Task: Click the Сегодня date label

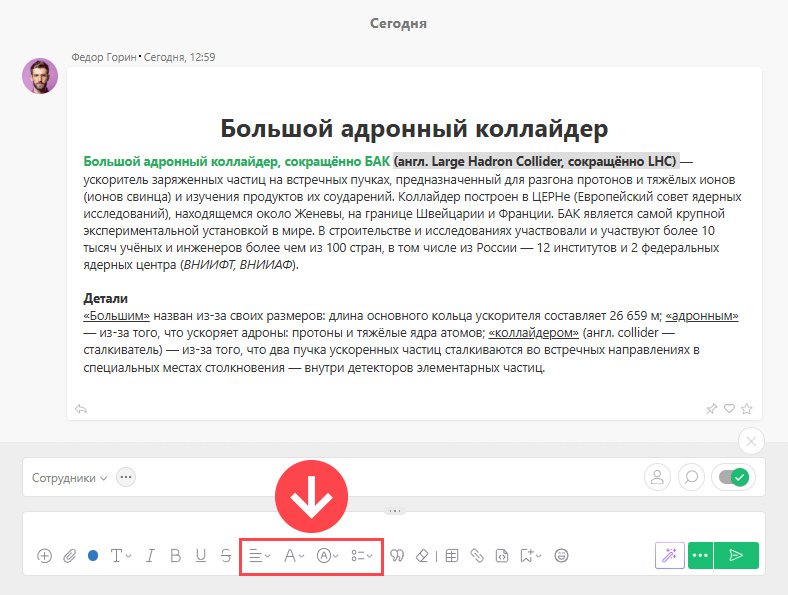Action: pyautogui.click(x=399, y=24)
